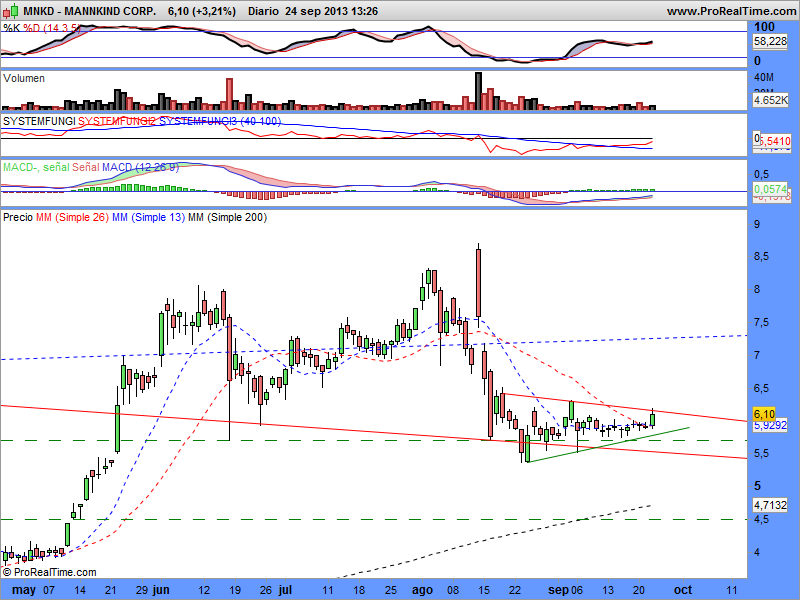
Task: Click the MM (Simple 13) legend label
Action: point(148,217)
